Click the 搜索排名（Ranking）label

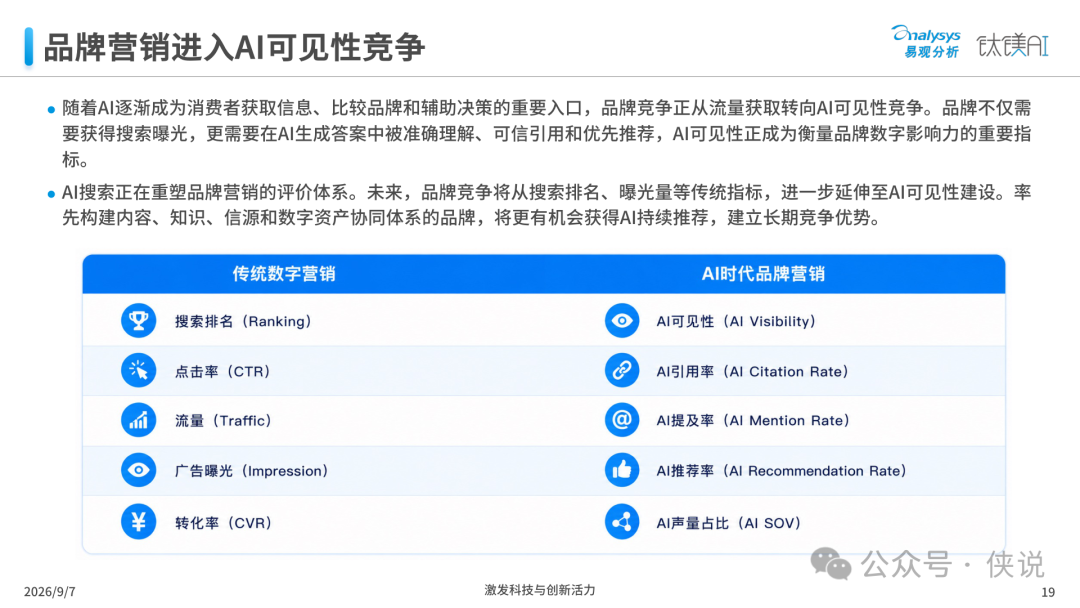pos(242,322)
